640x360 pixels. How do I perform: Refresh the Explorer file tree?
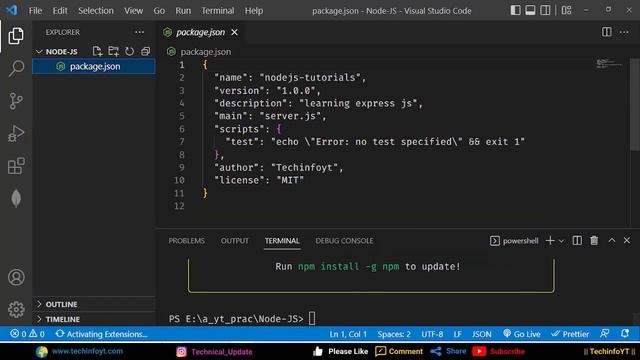click(x=129, y=51)
